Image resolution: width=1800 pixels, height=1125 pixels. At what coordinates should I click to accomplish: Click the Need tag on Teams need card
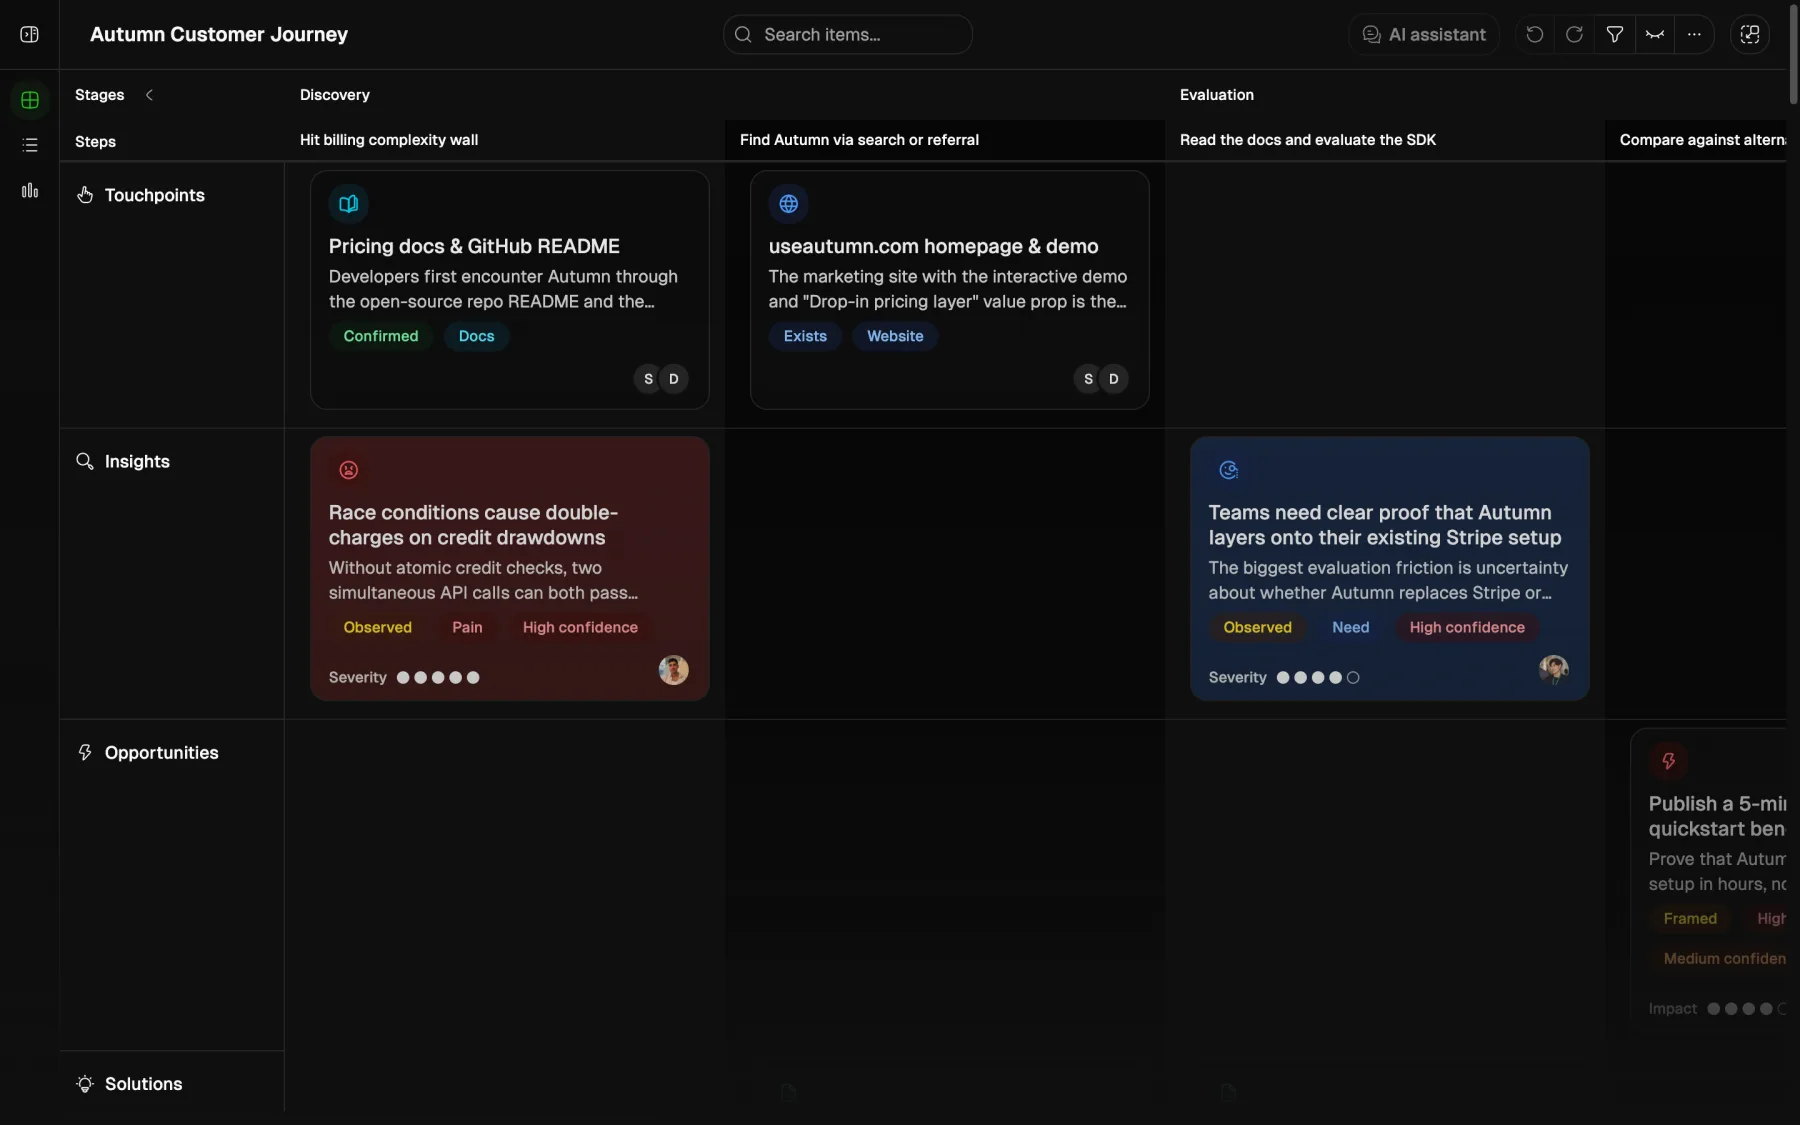click(1350, 627)
